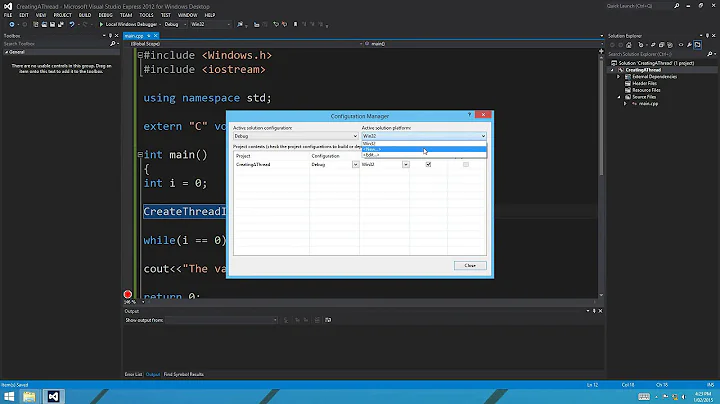
Task: Click the New Project toolbar icon
Action: coord(36,24)
